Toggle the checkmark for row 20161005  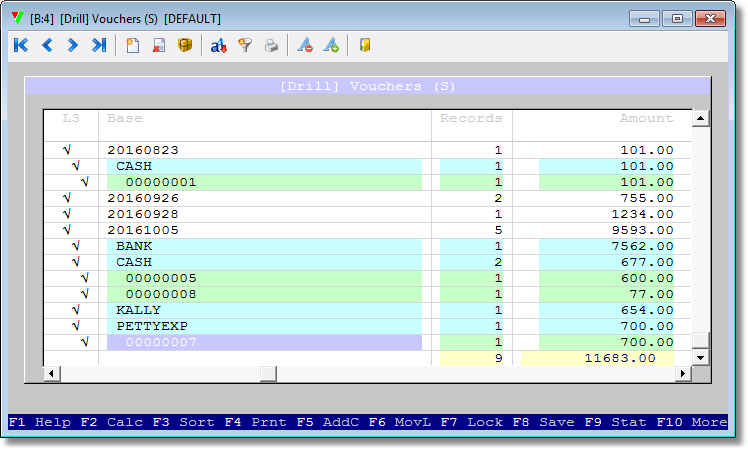pyautogui.click(x=67, y=230)
